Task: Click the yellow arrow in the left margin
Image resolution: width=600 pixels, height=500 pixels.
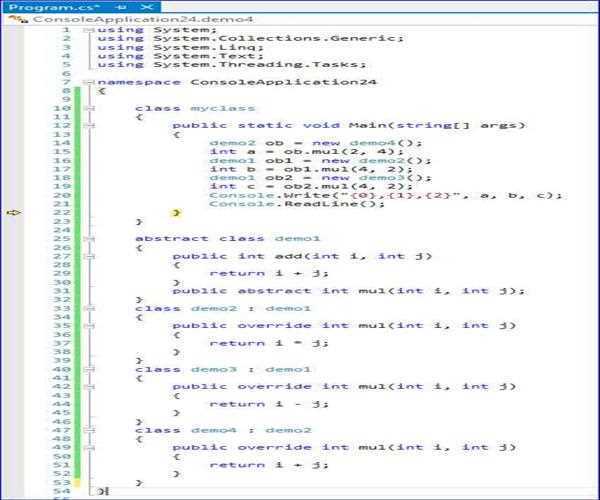Action: (x=13, y=212)
